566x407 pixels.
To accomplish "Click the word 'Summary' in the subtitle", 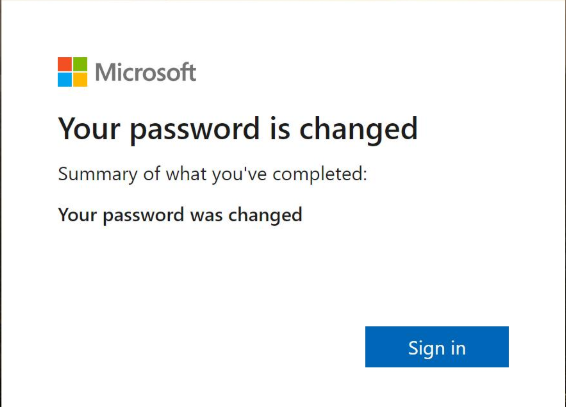I will click(x=98, y=175).
